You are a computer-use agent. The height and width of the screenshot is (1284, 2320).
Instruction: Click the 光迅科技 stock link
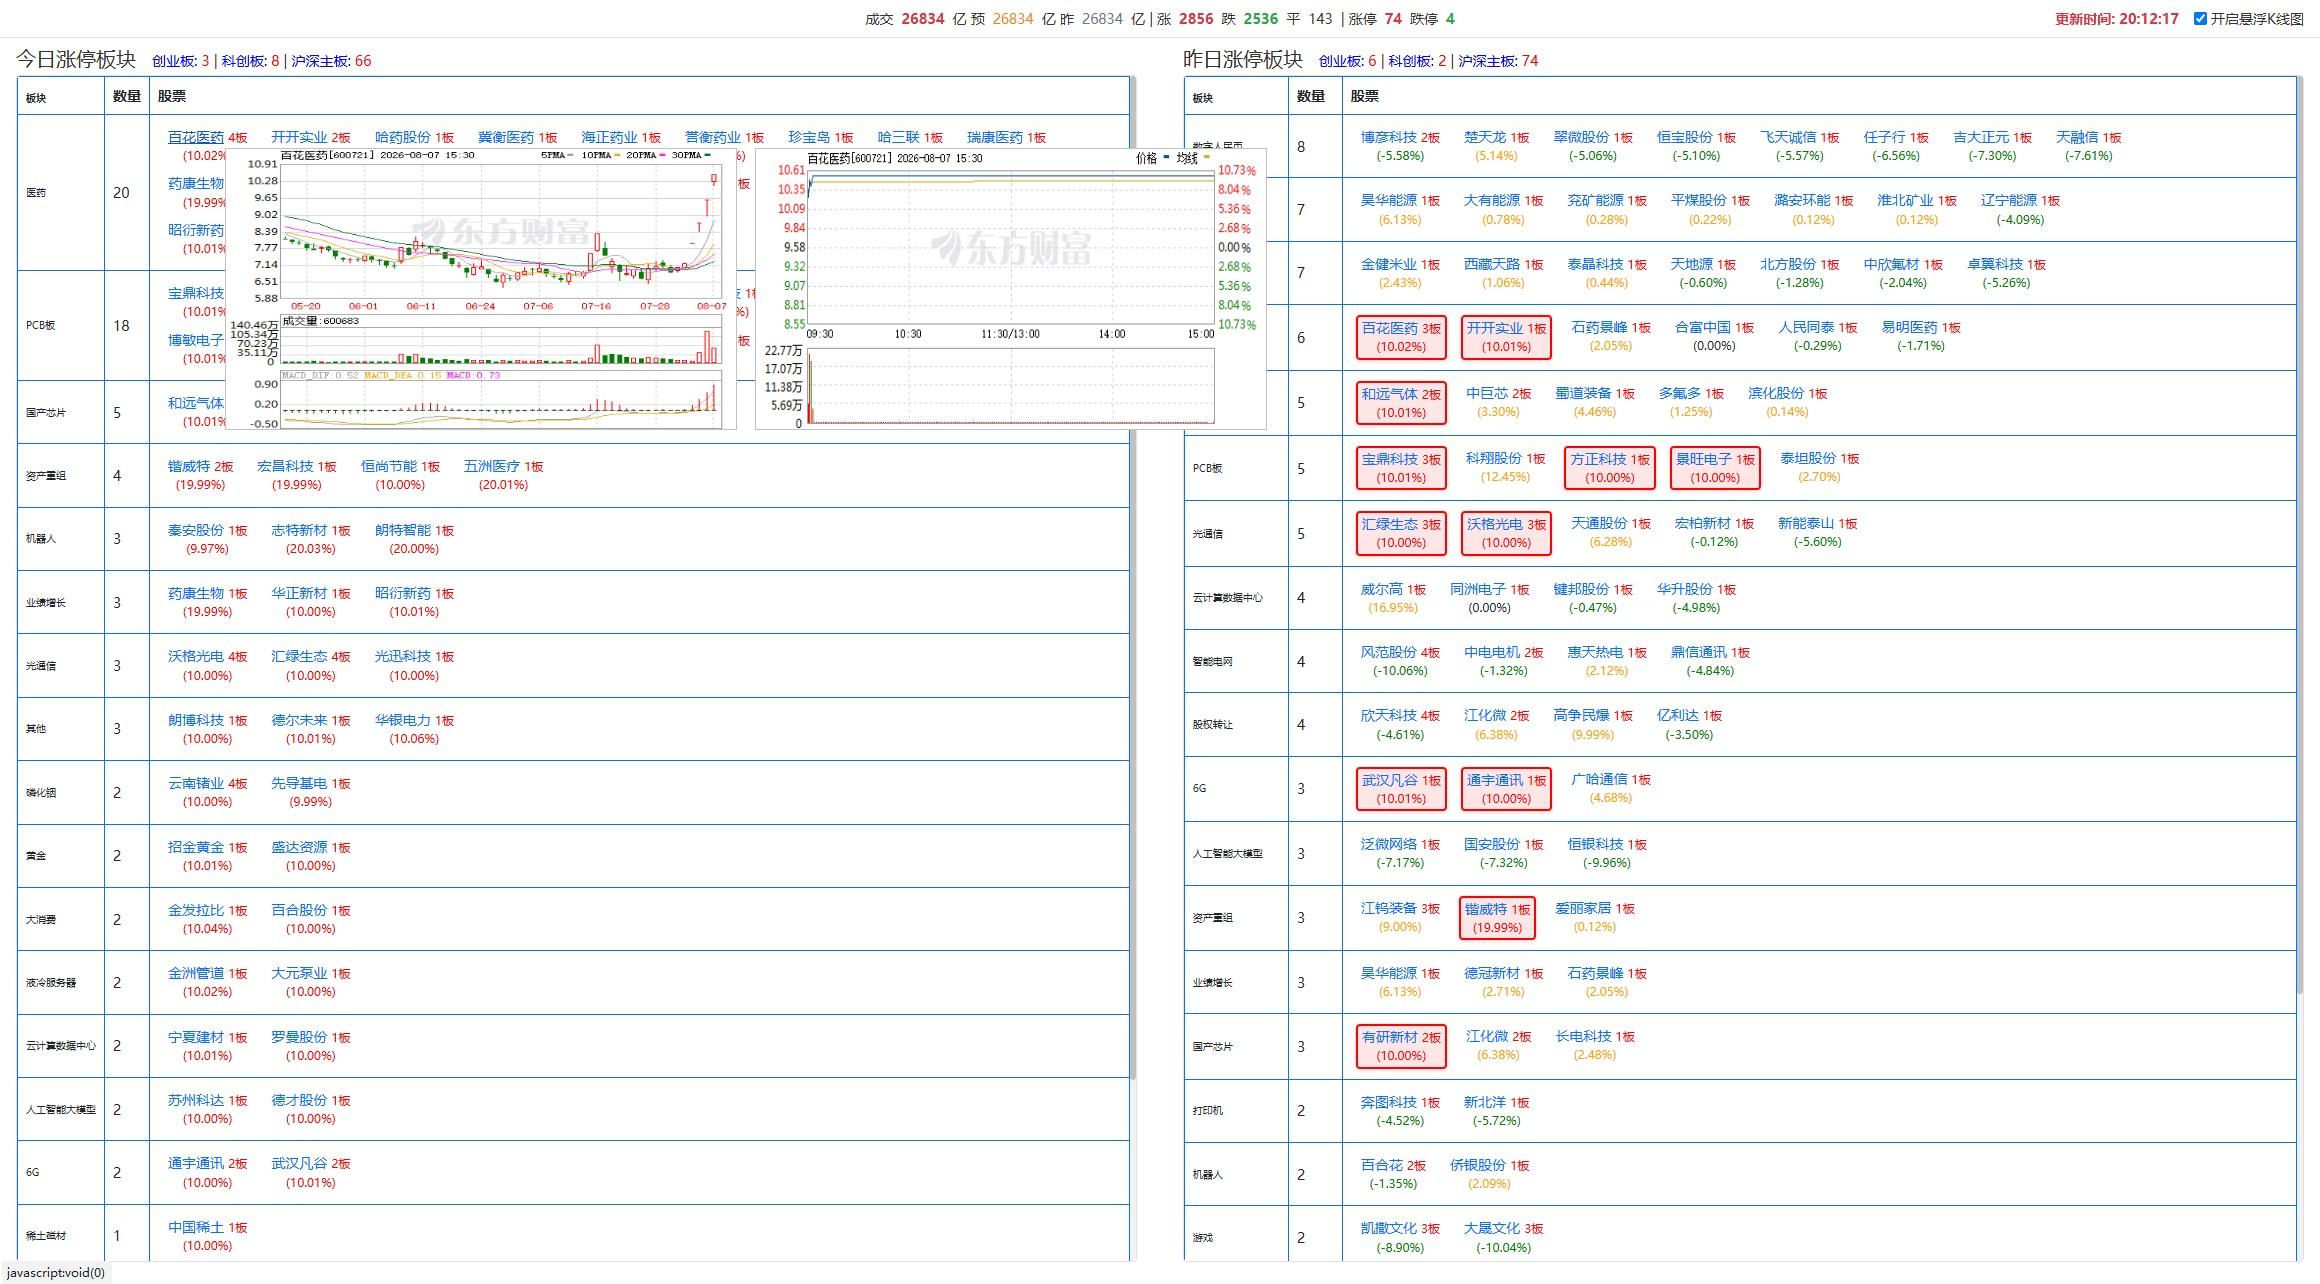click(x=403, y=656)
